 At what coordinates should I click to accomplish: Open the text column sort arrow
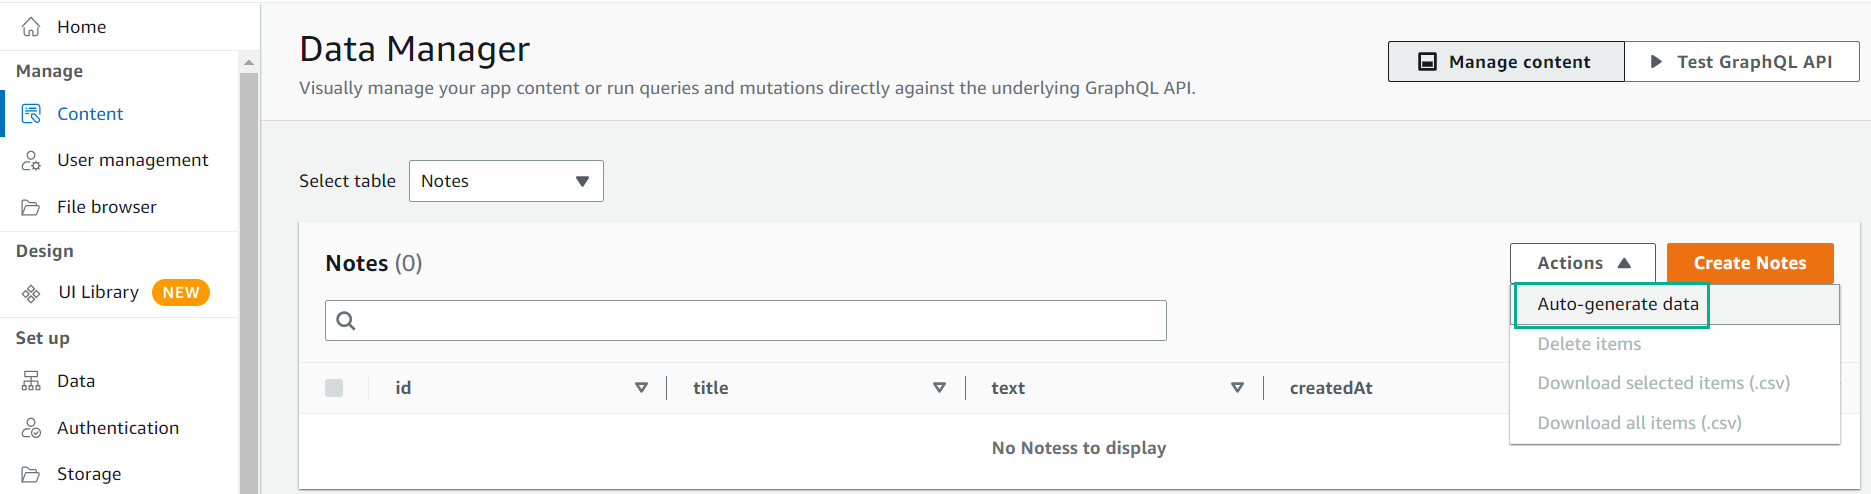coord(1237,388)
